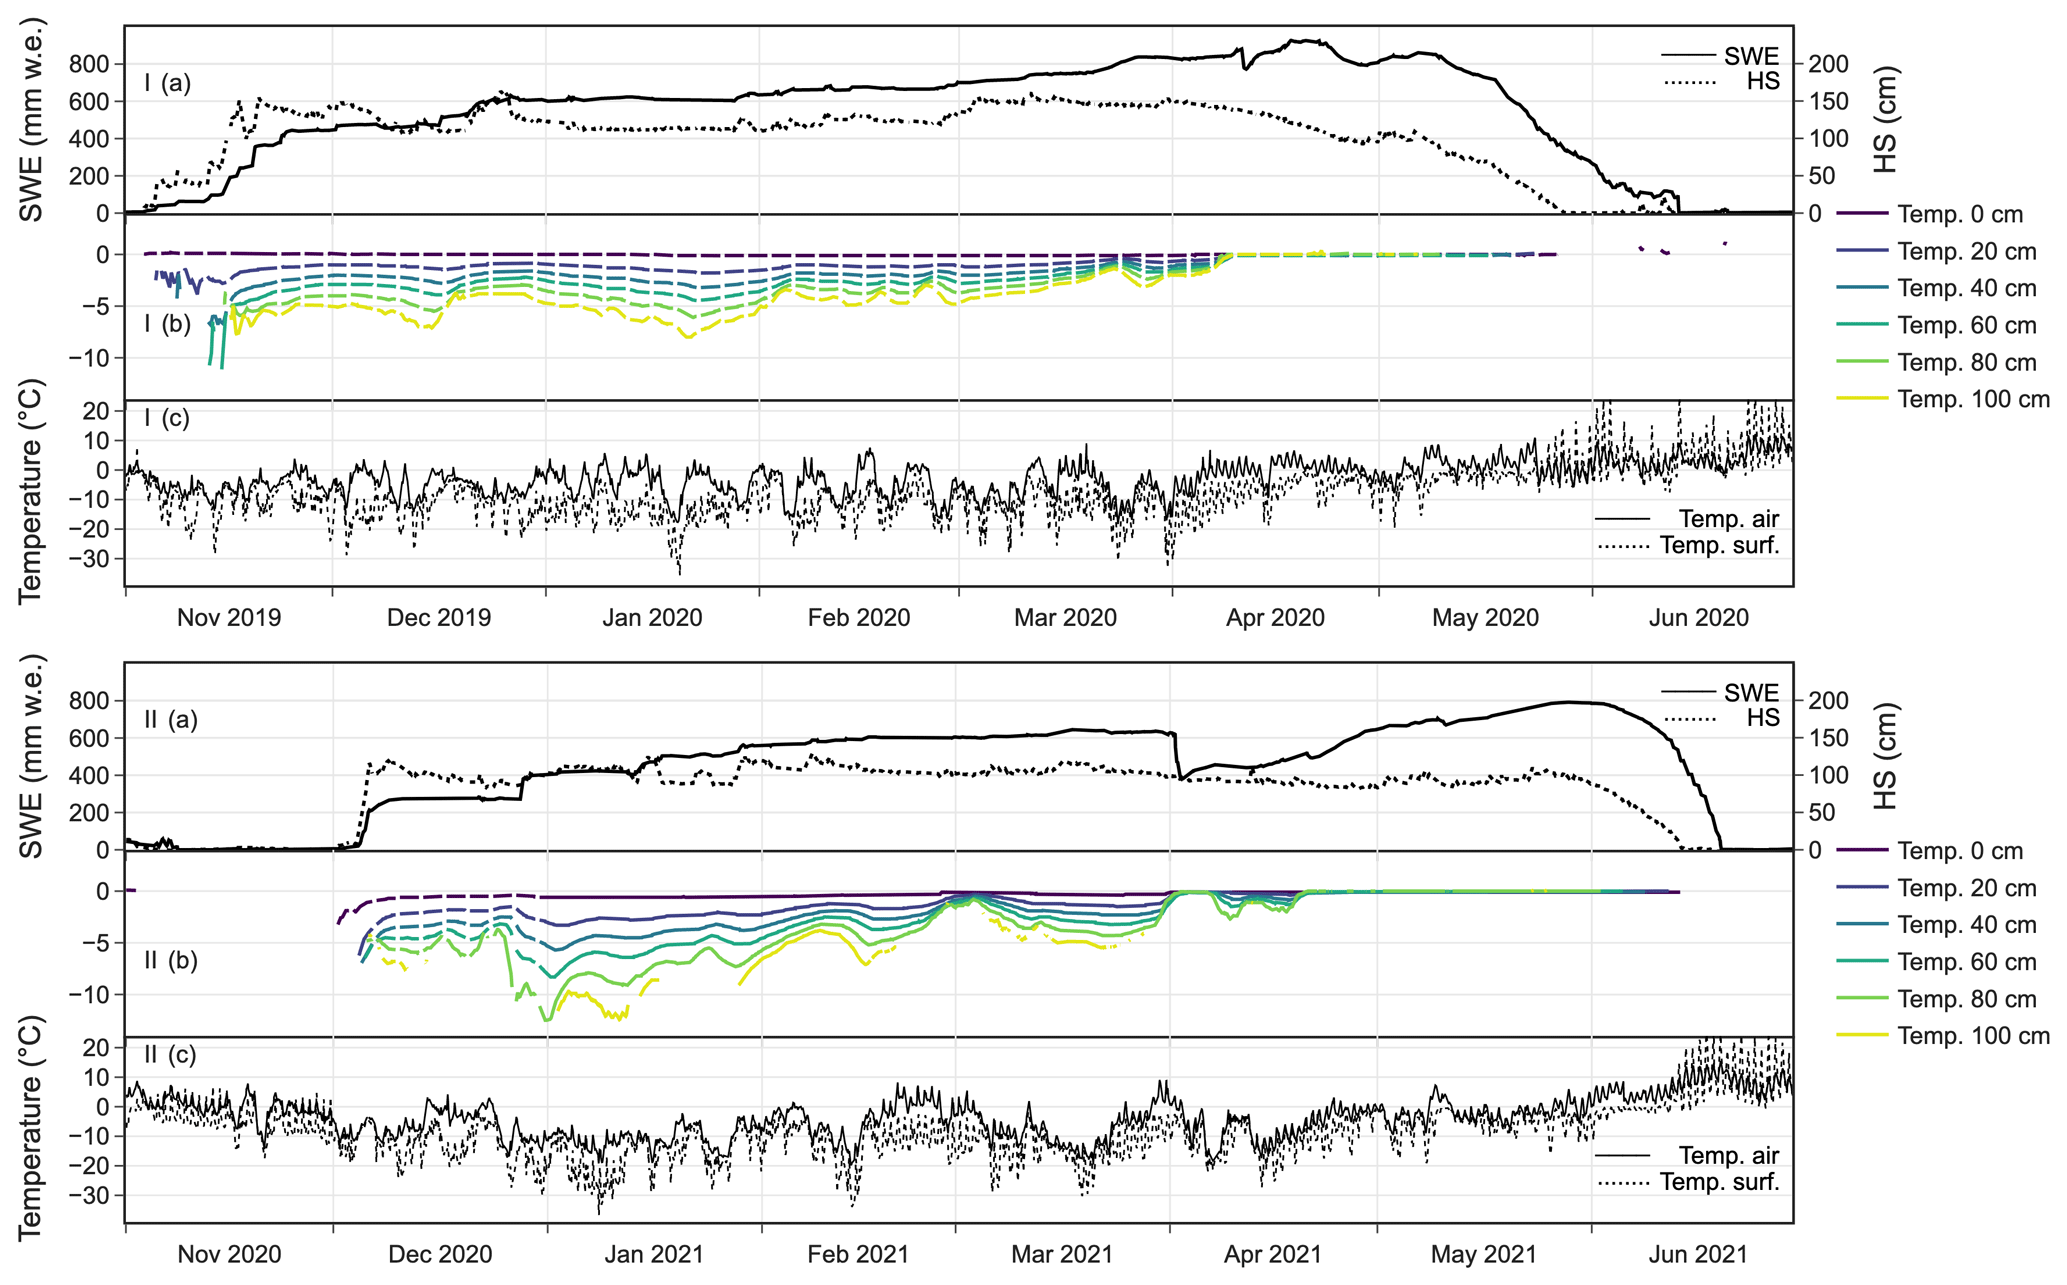This screenshot has height=1285, width=2067.
Task: Click the 'I (c)' panel label
Action: (167, 417)
